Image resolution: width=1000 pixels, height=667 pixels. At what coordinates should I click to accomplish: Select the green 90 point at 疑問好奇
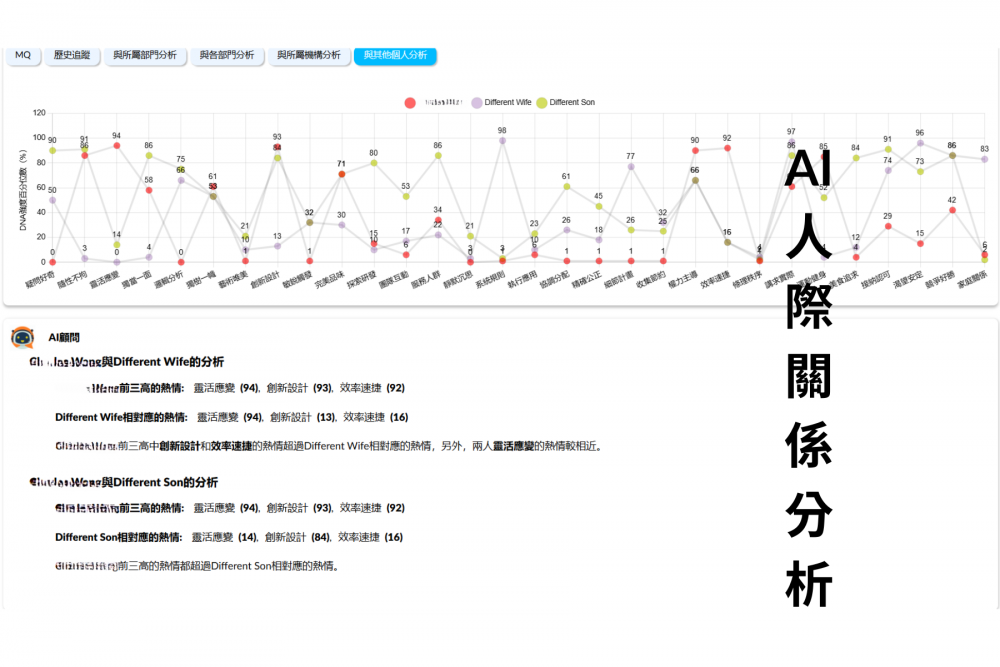[52, 151]
